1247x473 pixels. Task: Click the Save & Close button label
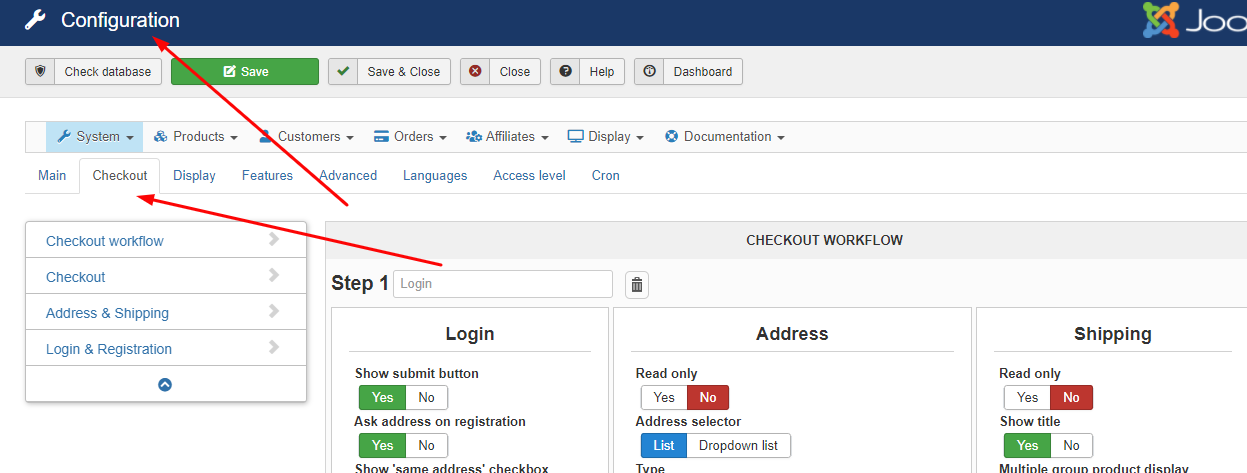tap(404, 72)
